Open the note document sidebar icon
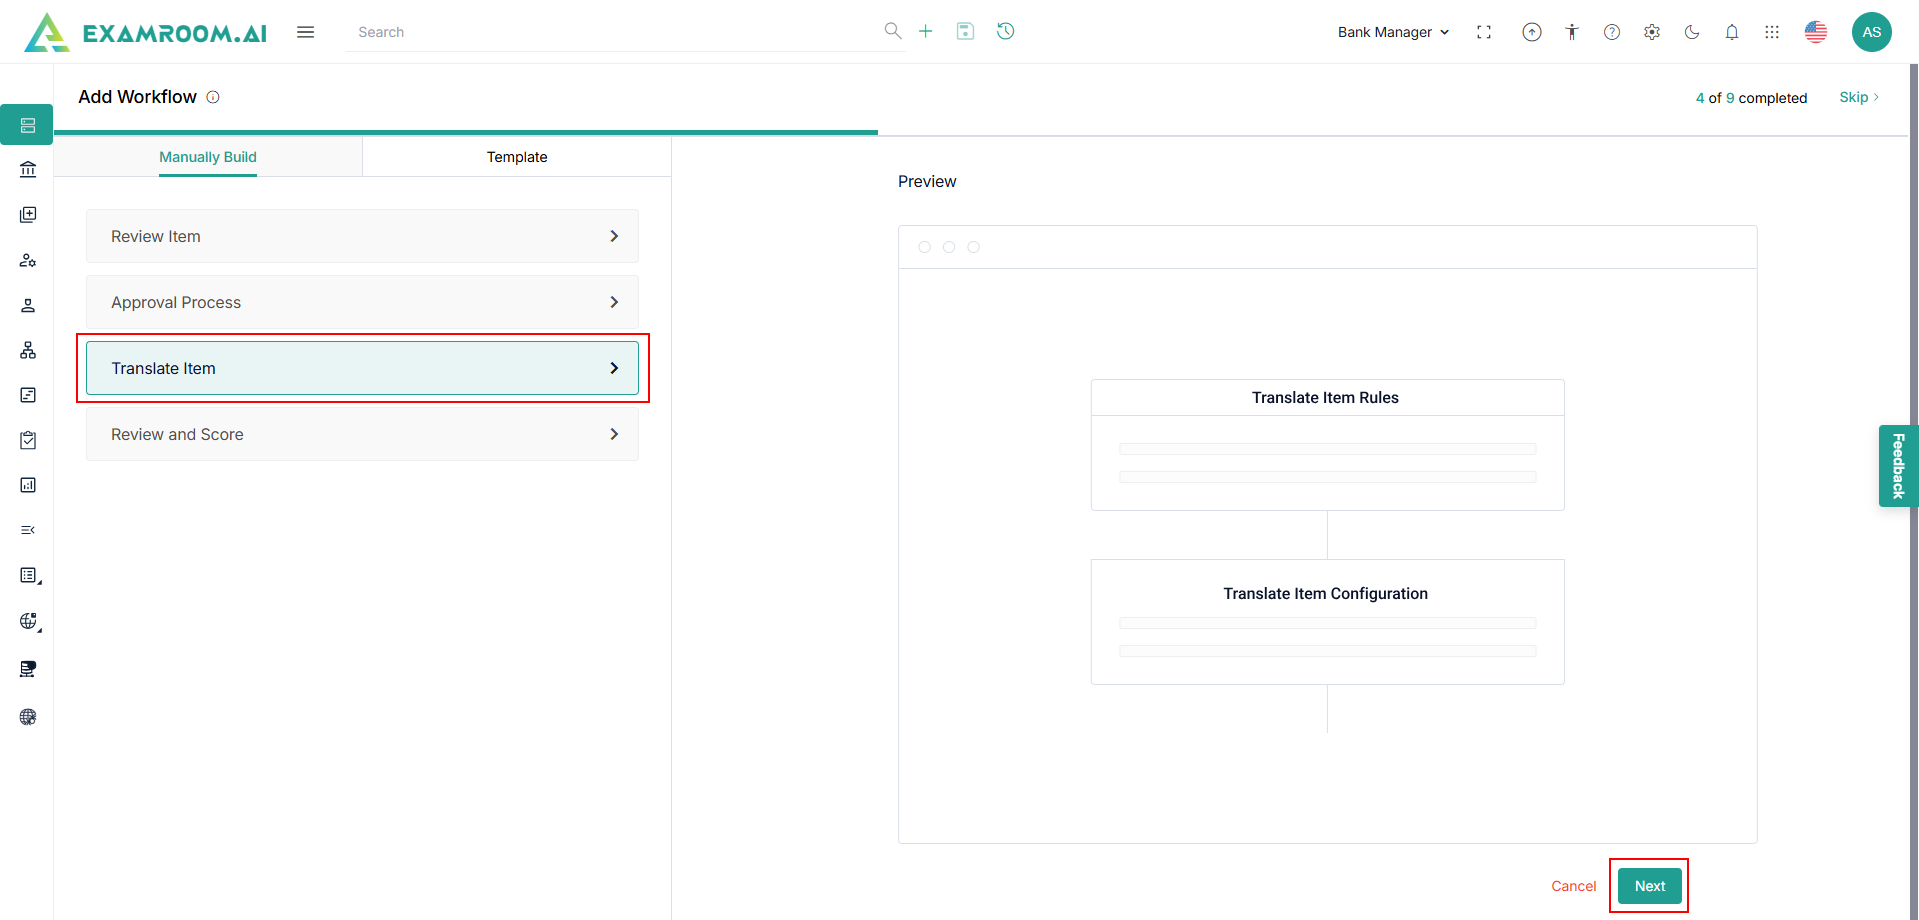 point(28,395)
